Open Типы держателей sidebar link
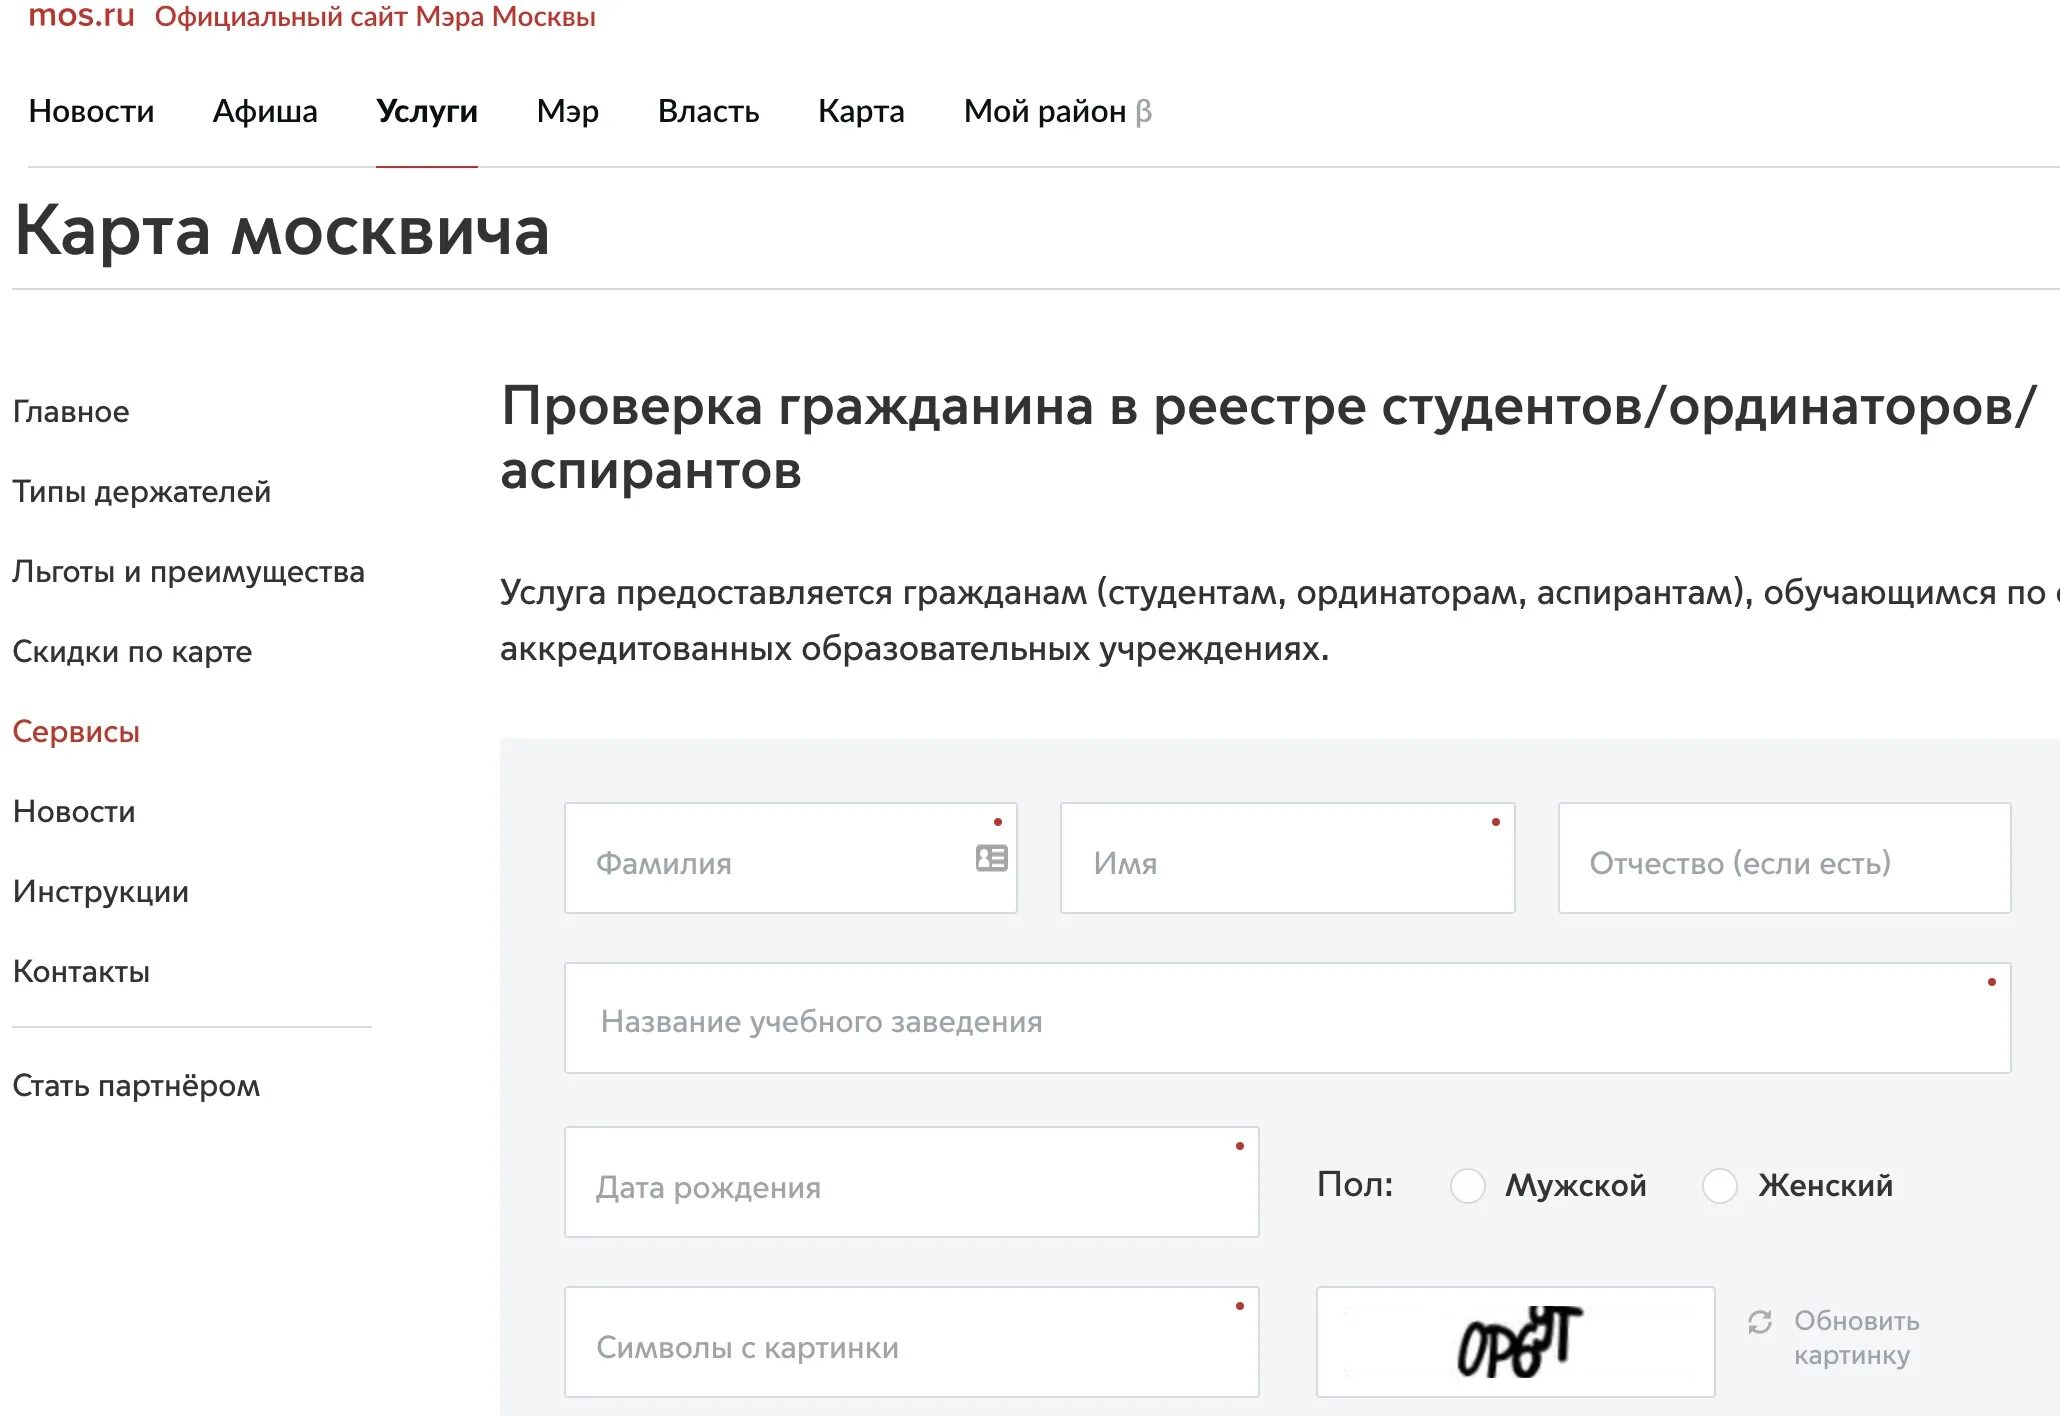The image size is (2060, 1416). 141,491
